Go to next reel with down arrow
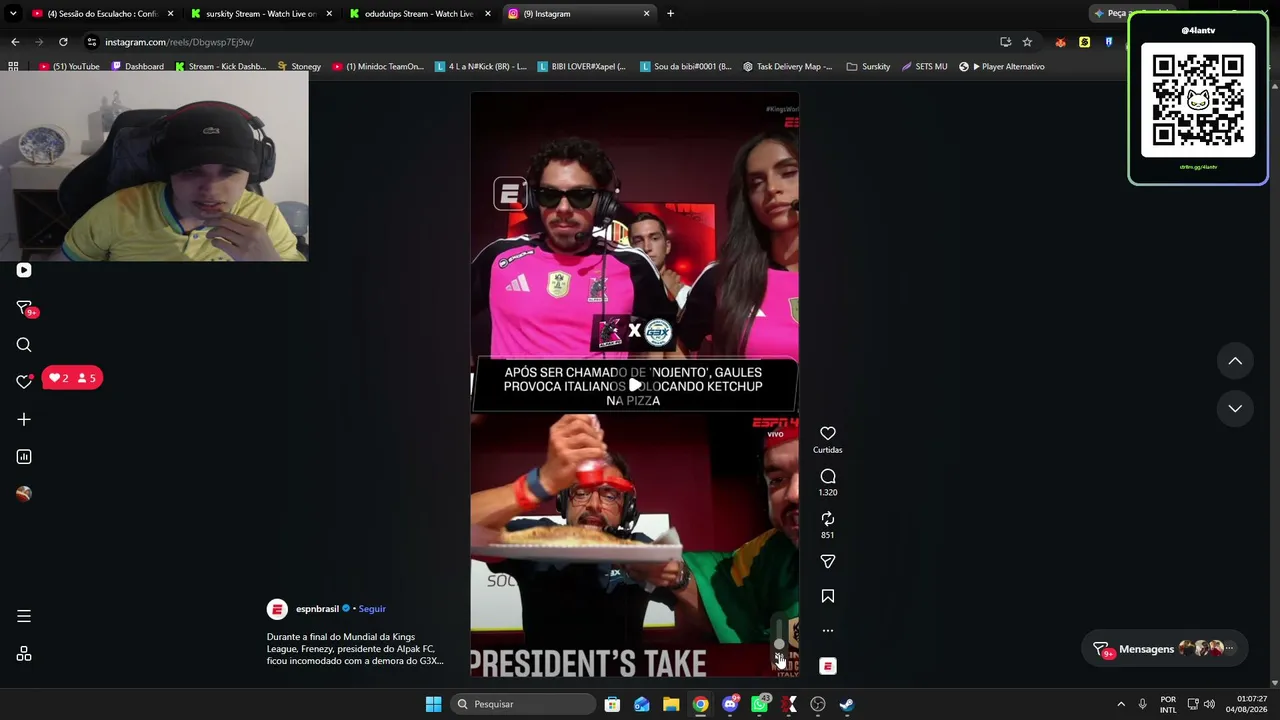Screen dimensions: 1280x720 pyautogui.click(x=1235, y=408)
